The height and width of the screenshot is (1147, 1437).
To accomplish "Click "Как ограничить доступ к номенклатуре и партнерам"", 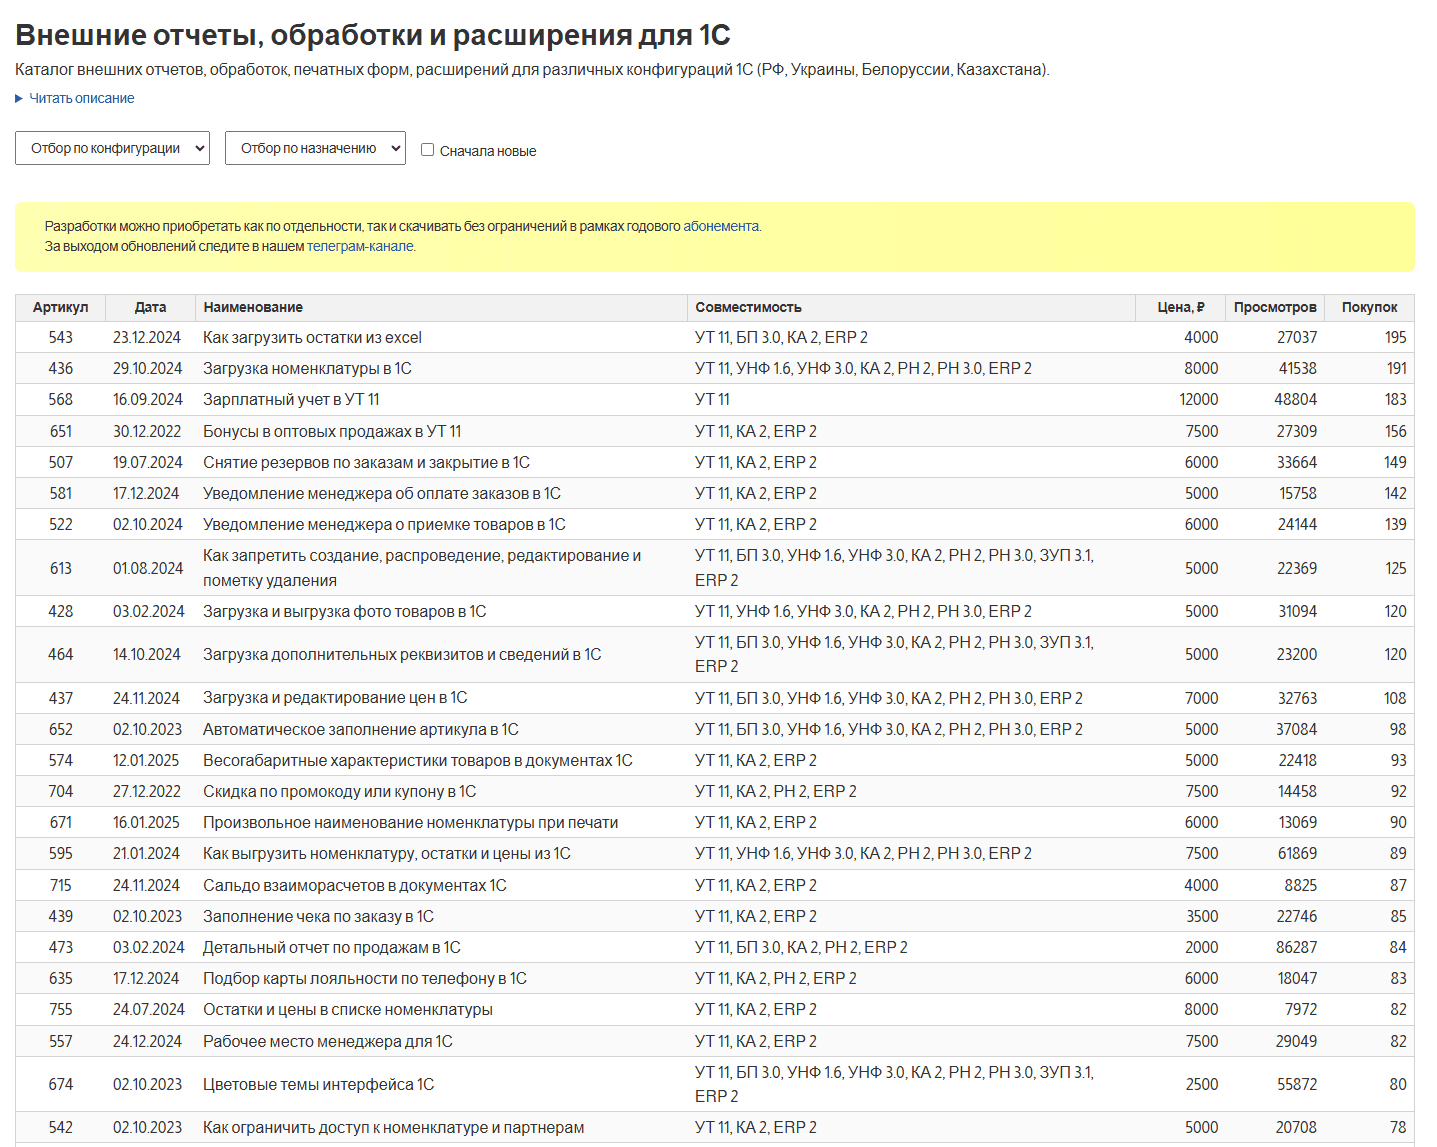I will coord(394,1127).
